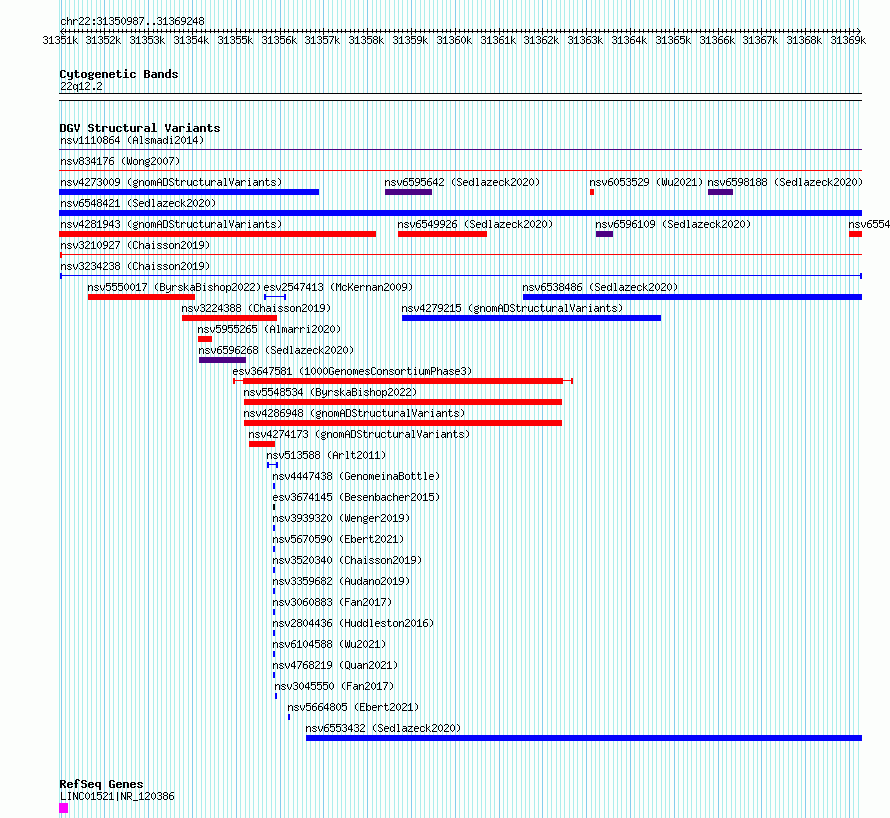890x818 pixels.
Task: Select the nsv4281943 red variant bar
Action: coord(217,234)
